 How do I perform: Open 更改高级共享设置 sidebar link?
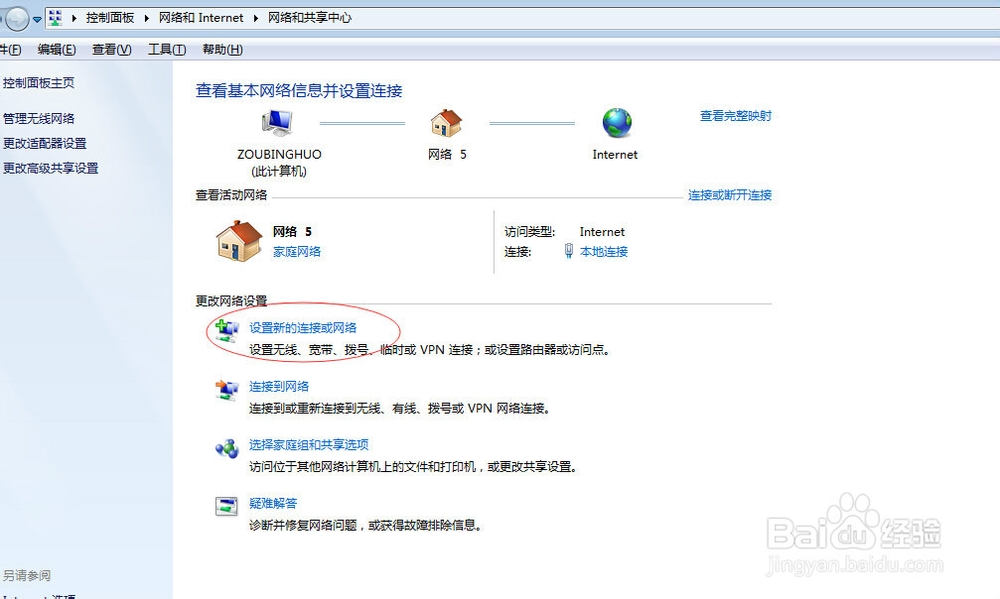[x=50, y=168]
